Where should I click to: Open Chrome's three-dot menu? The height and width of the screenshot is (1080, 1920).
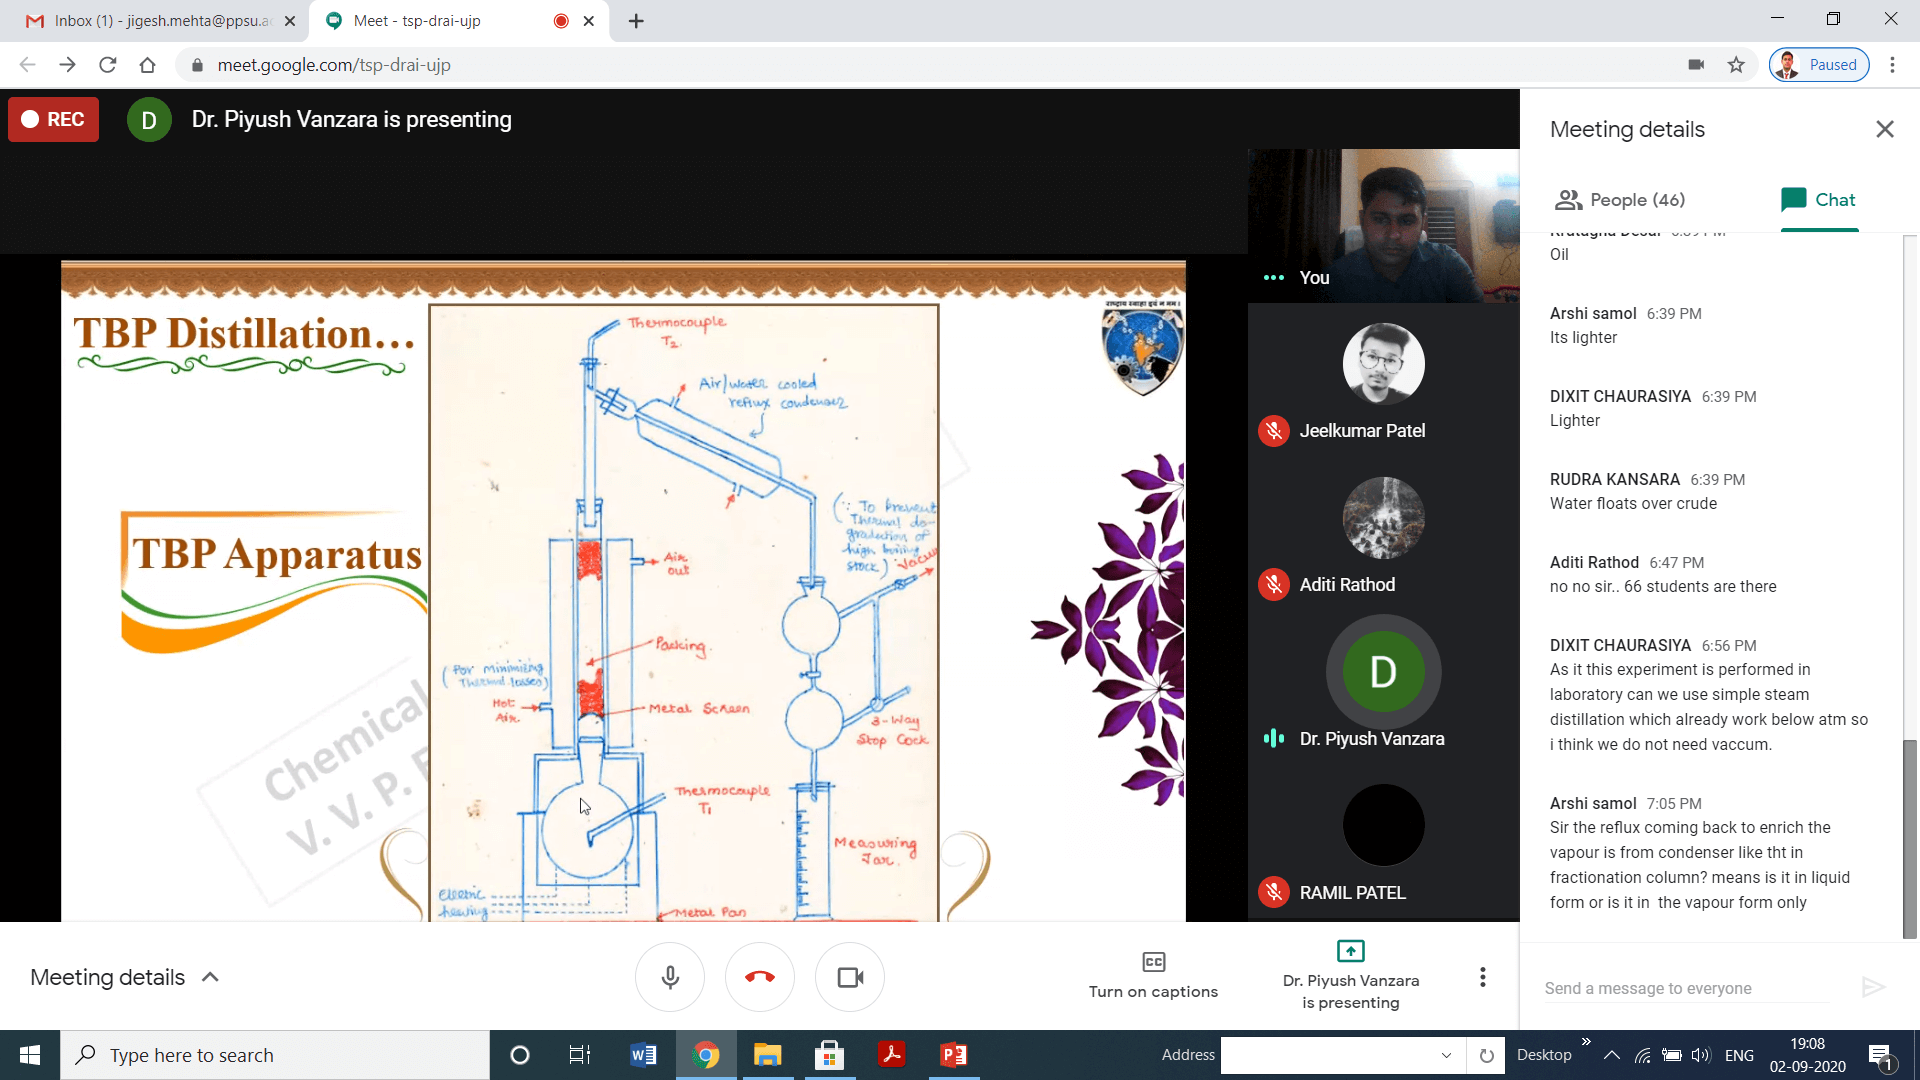pos(1892,65)
